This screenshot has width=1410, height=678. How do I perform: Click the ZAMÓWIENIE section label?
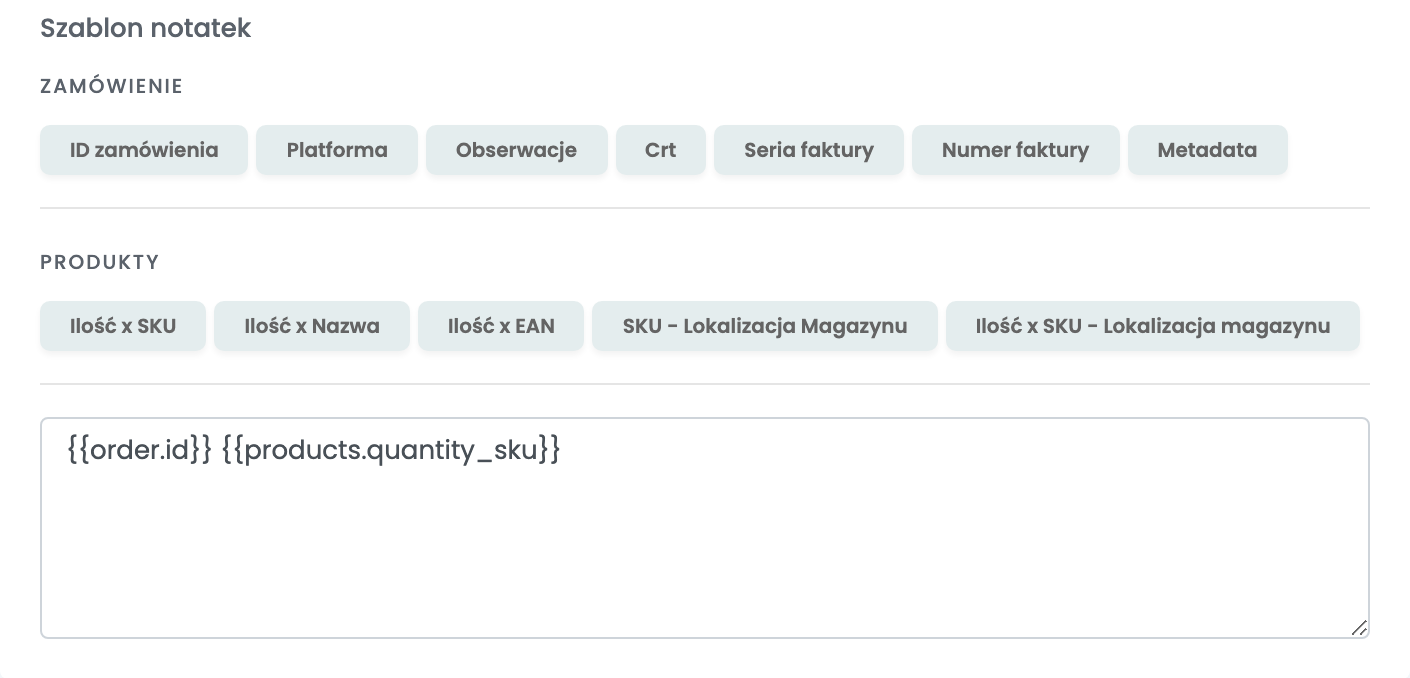click(x=112, y=86)
